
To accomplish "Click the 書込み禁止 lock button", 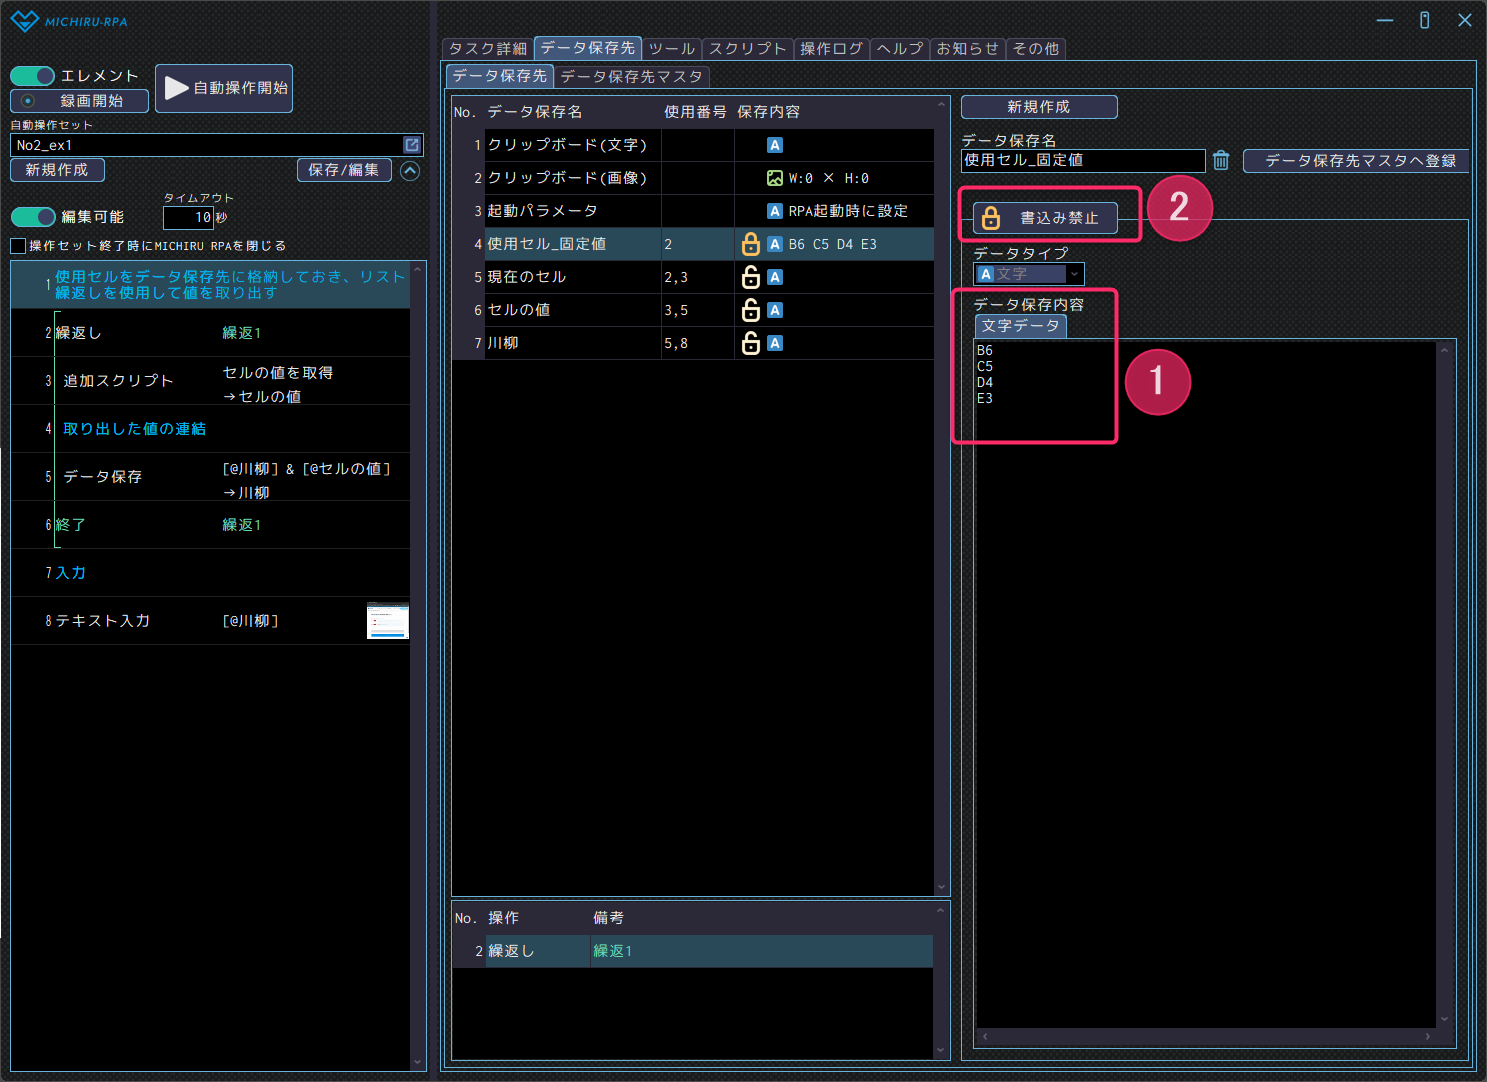I will 1045,218.
